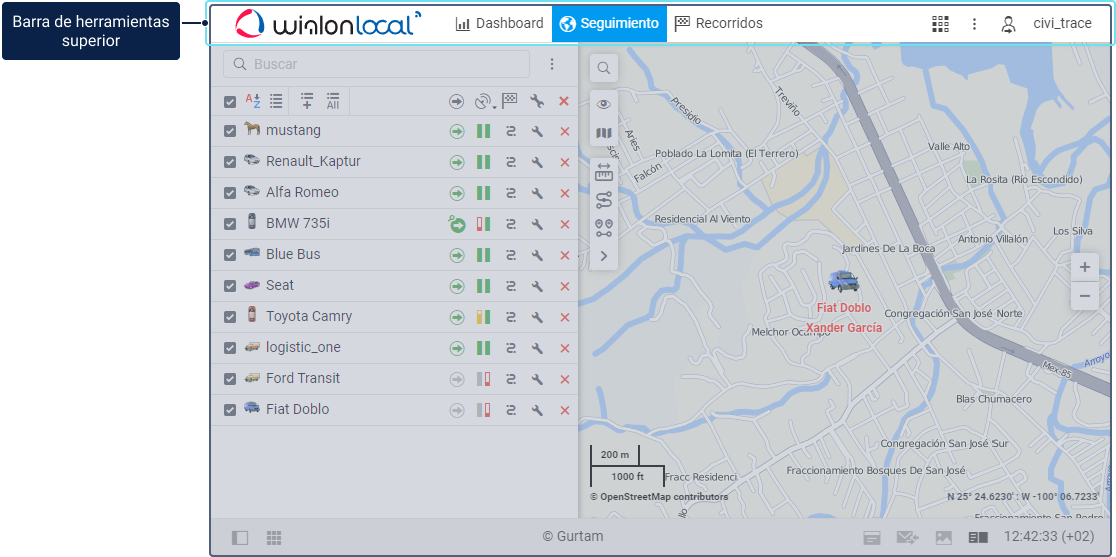1116x557 pixels.
Task: Remove logistic_one from the list
Action: [565, 348]
